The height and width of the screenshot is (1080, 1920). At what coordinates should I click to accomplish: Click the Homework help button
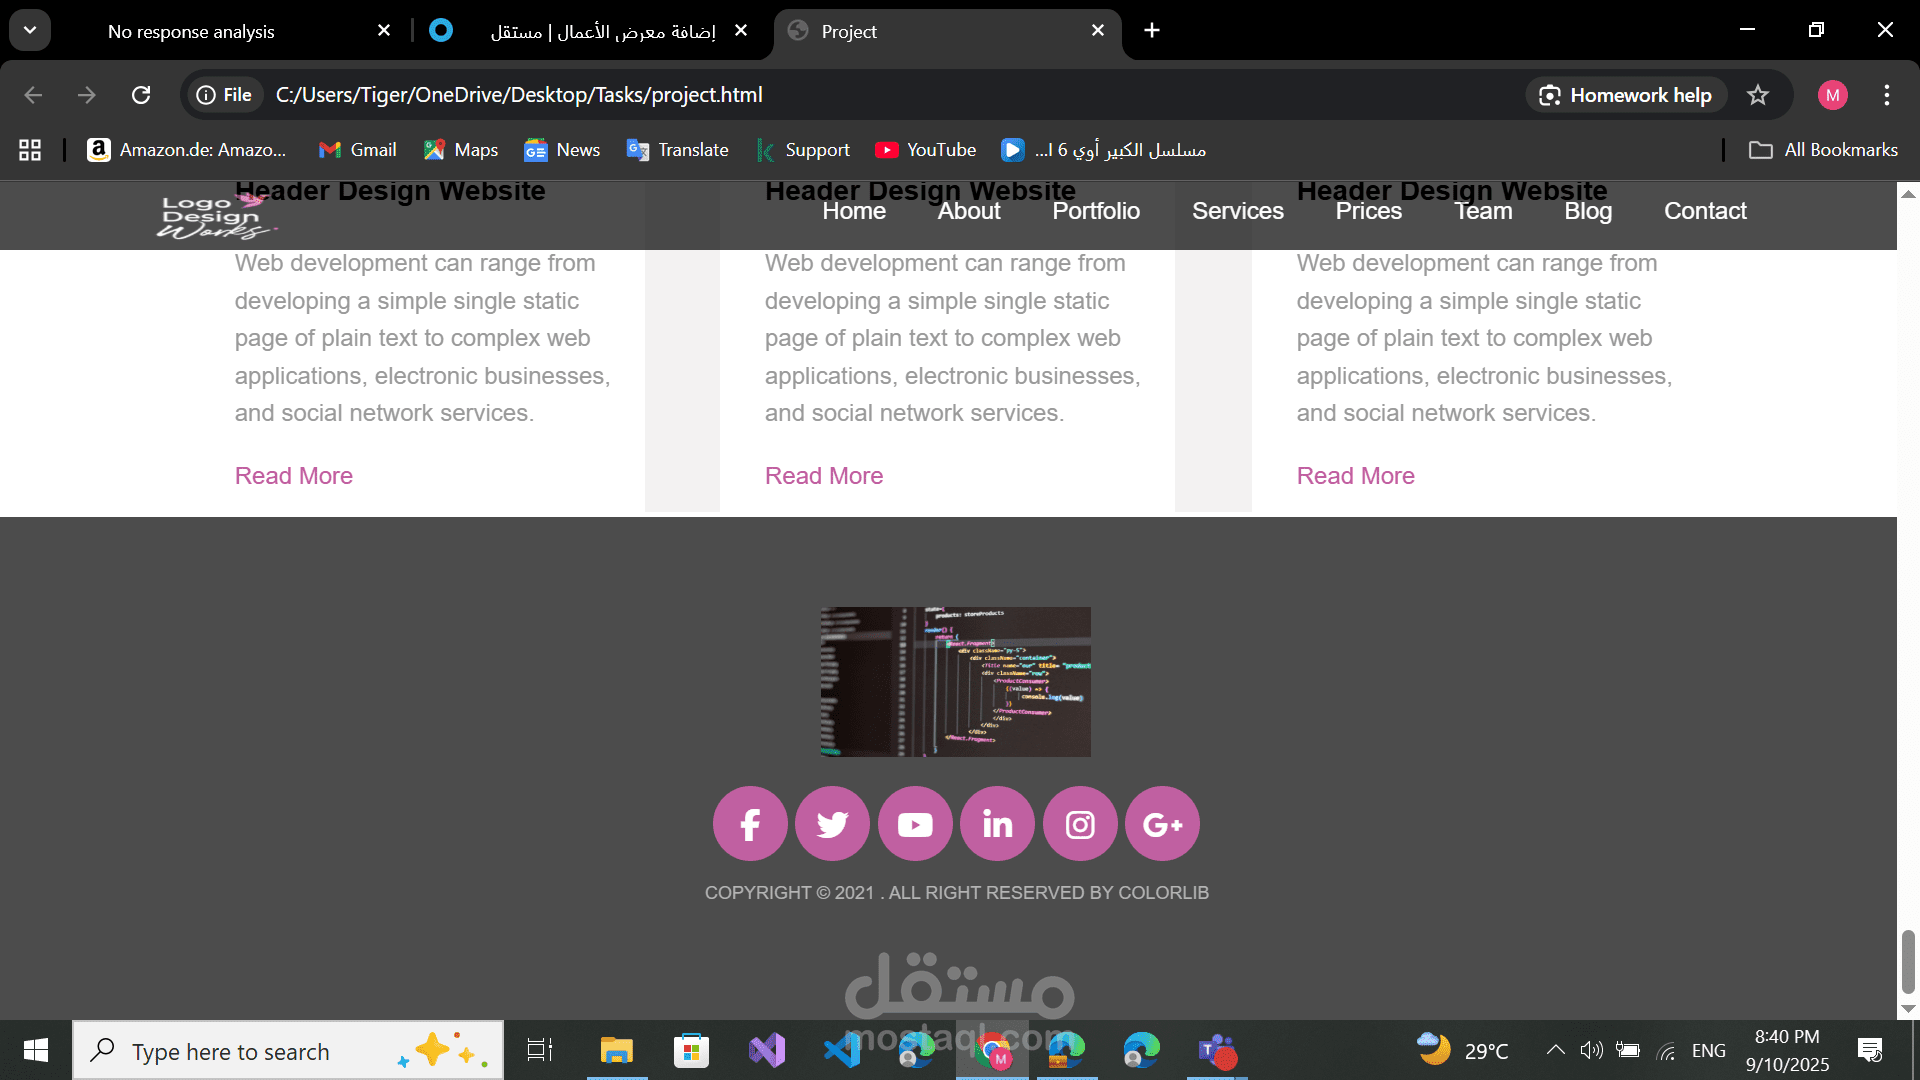[1626, 95]
